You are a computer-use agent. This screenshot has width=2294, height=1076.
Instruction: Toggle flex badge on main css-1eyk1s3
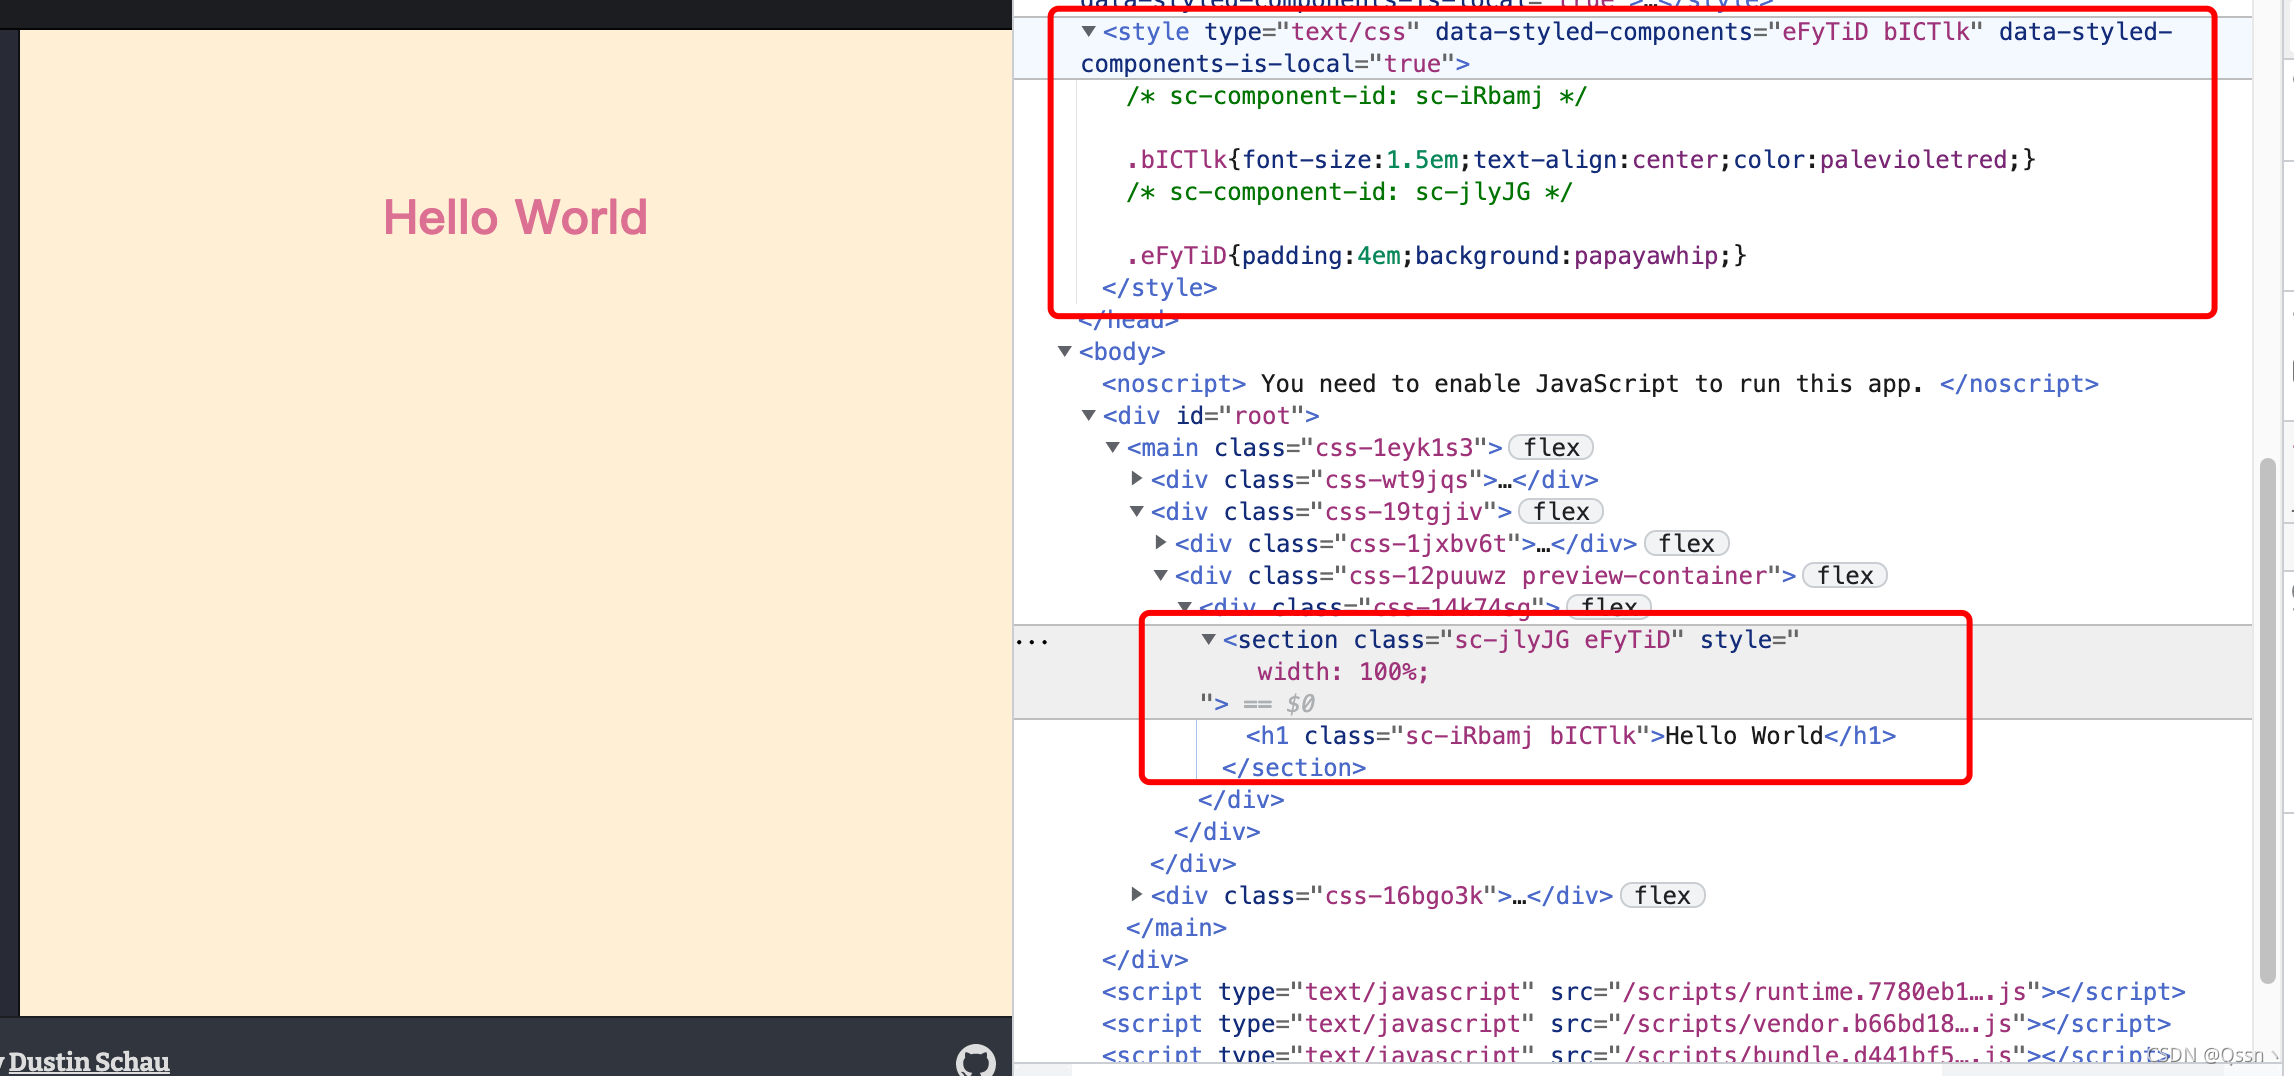[x=1551, y=448]
